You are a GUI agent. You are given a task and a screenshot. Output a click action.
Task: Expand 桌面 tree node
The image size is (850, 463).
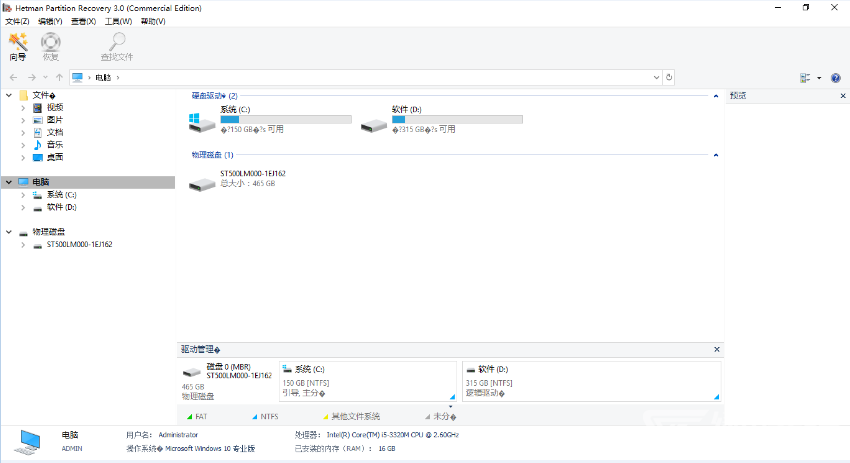(x=23, y=158)
